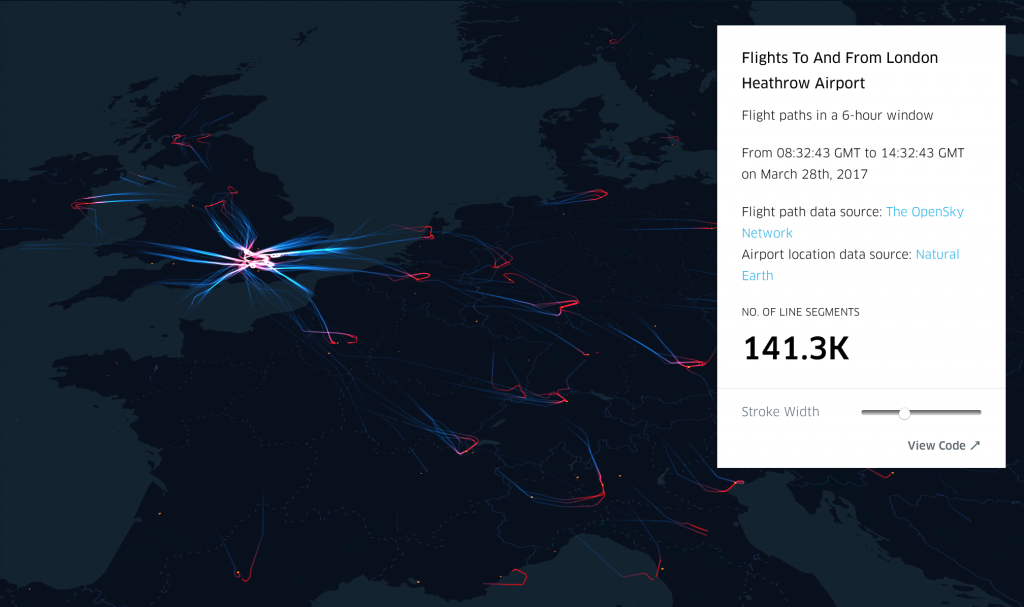Click the red flight path end near Paris
This screenshot has width=1024, height=607.
click(x=343, y=338)
